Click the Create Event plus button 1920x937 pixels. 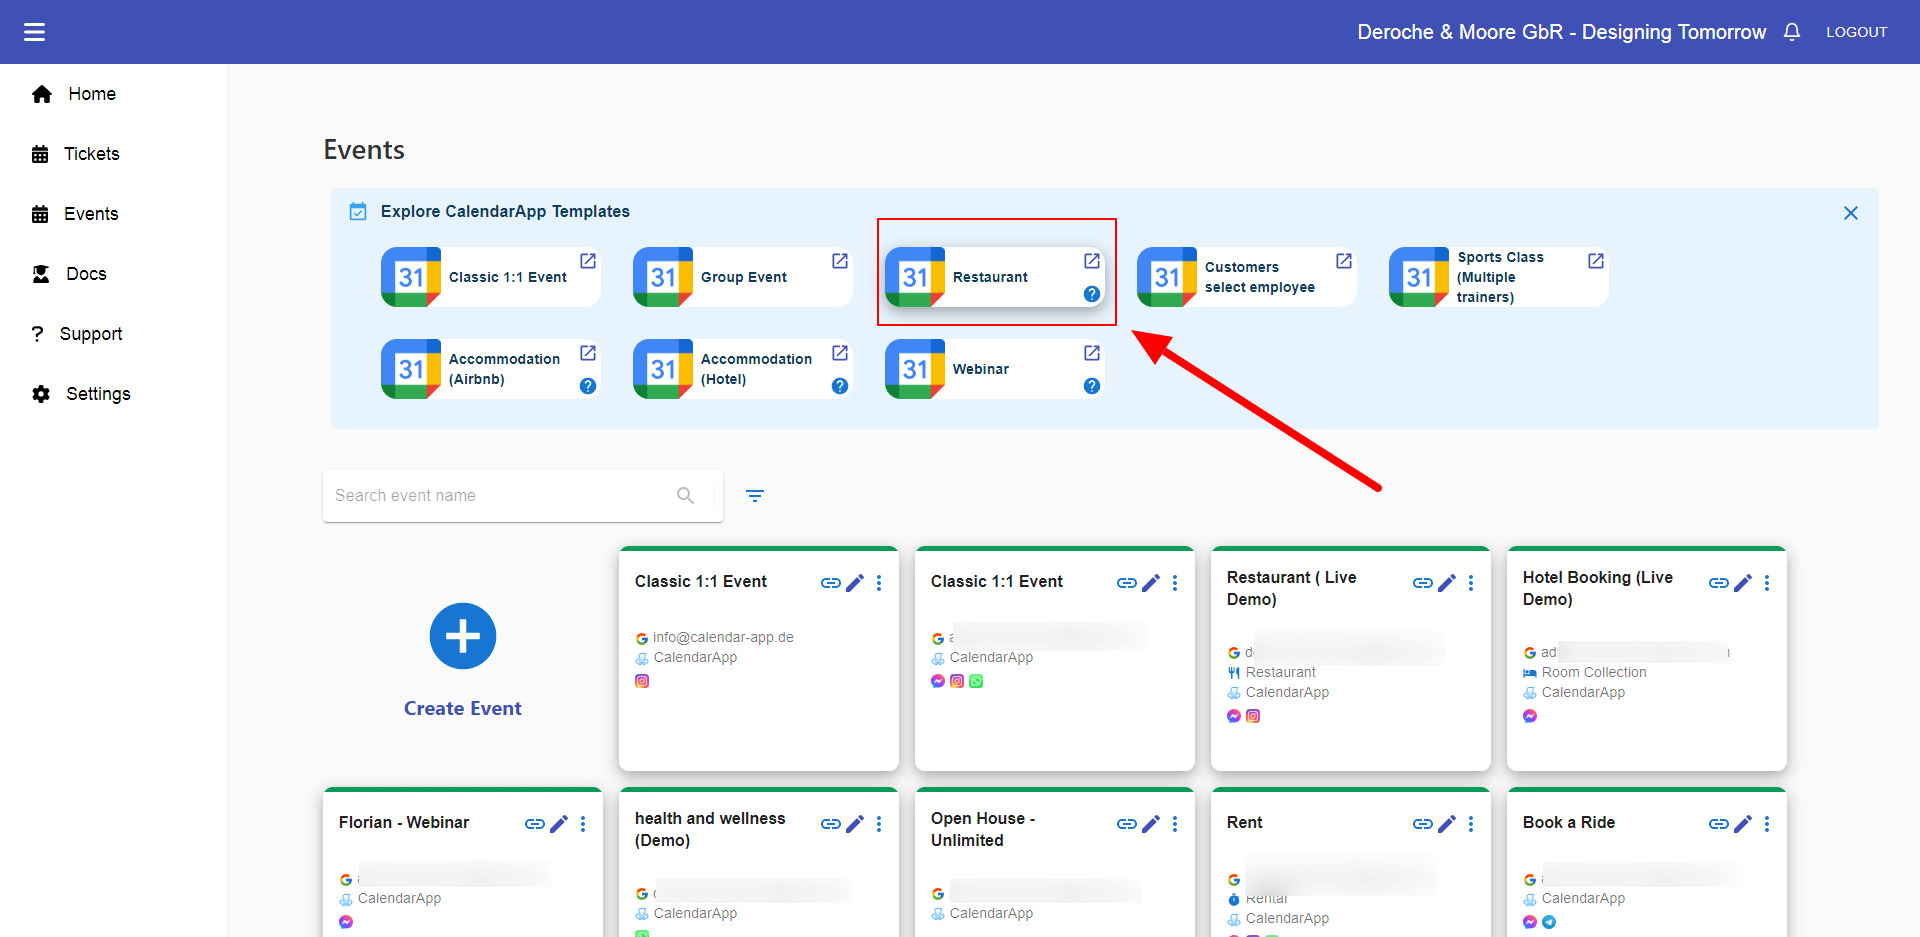tap(462, 636)
